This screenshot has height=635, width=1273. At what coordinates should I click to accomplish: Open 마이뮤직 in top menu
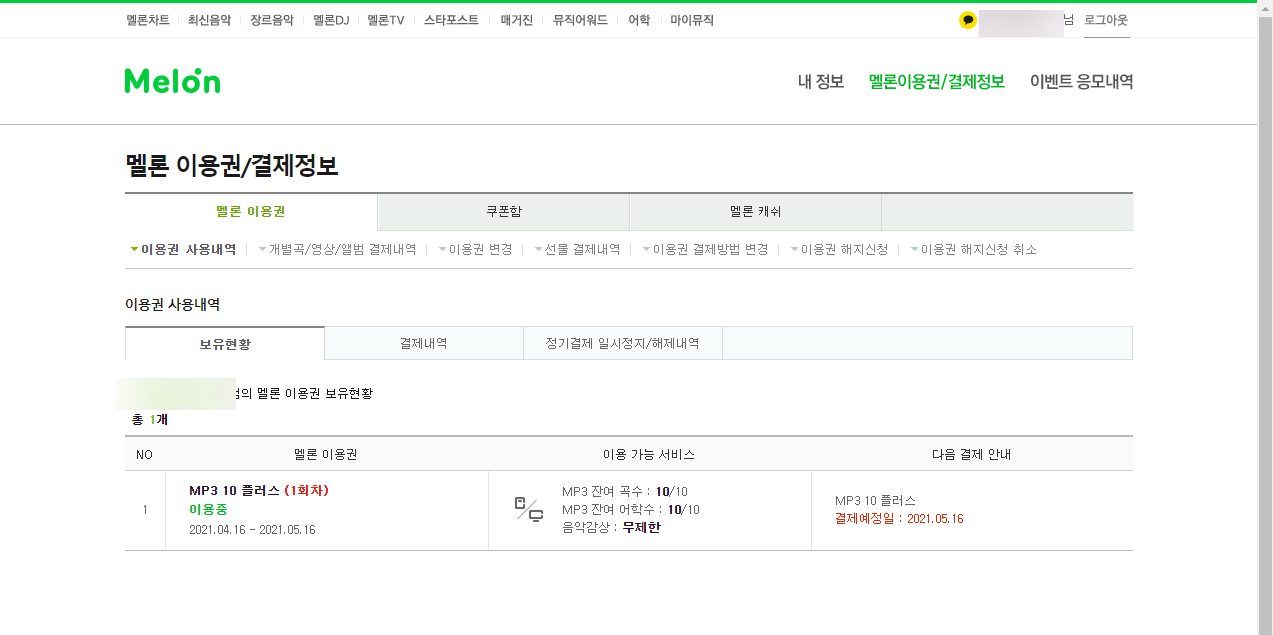tap(692, 20)
